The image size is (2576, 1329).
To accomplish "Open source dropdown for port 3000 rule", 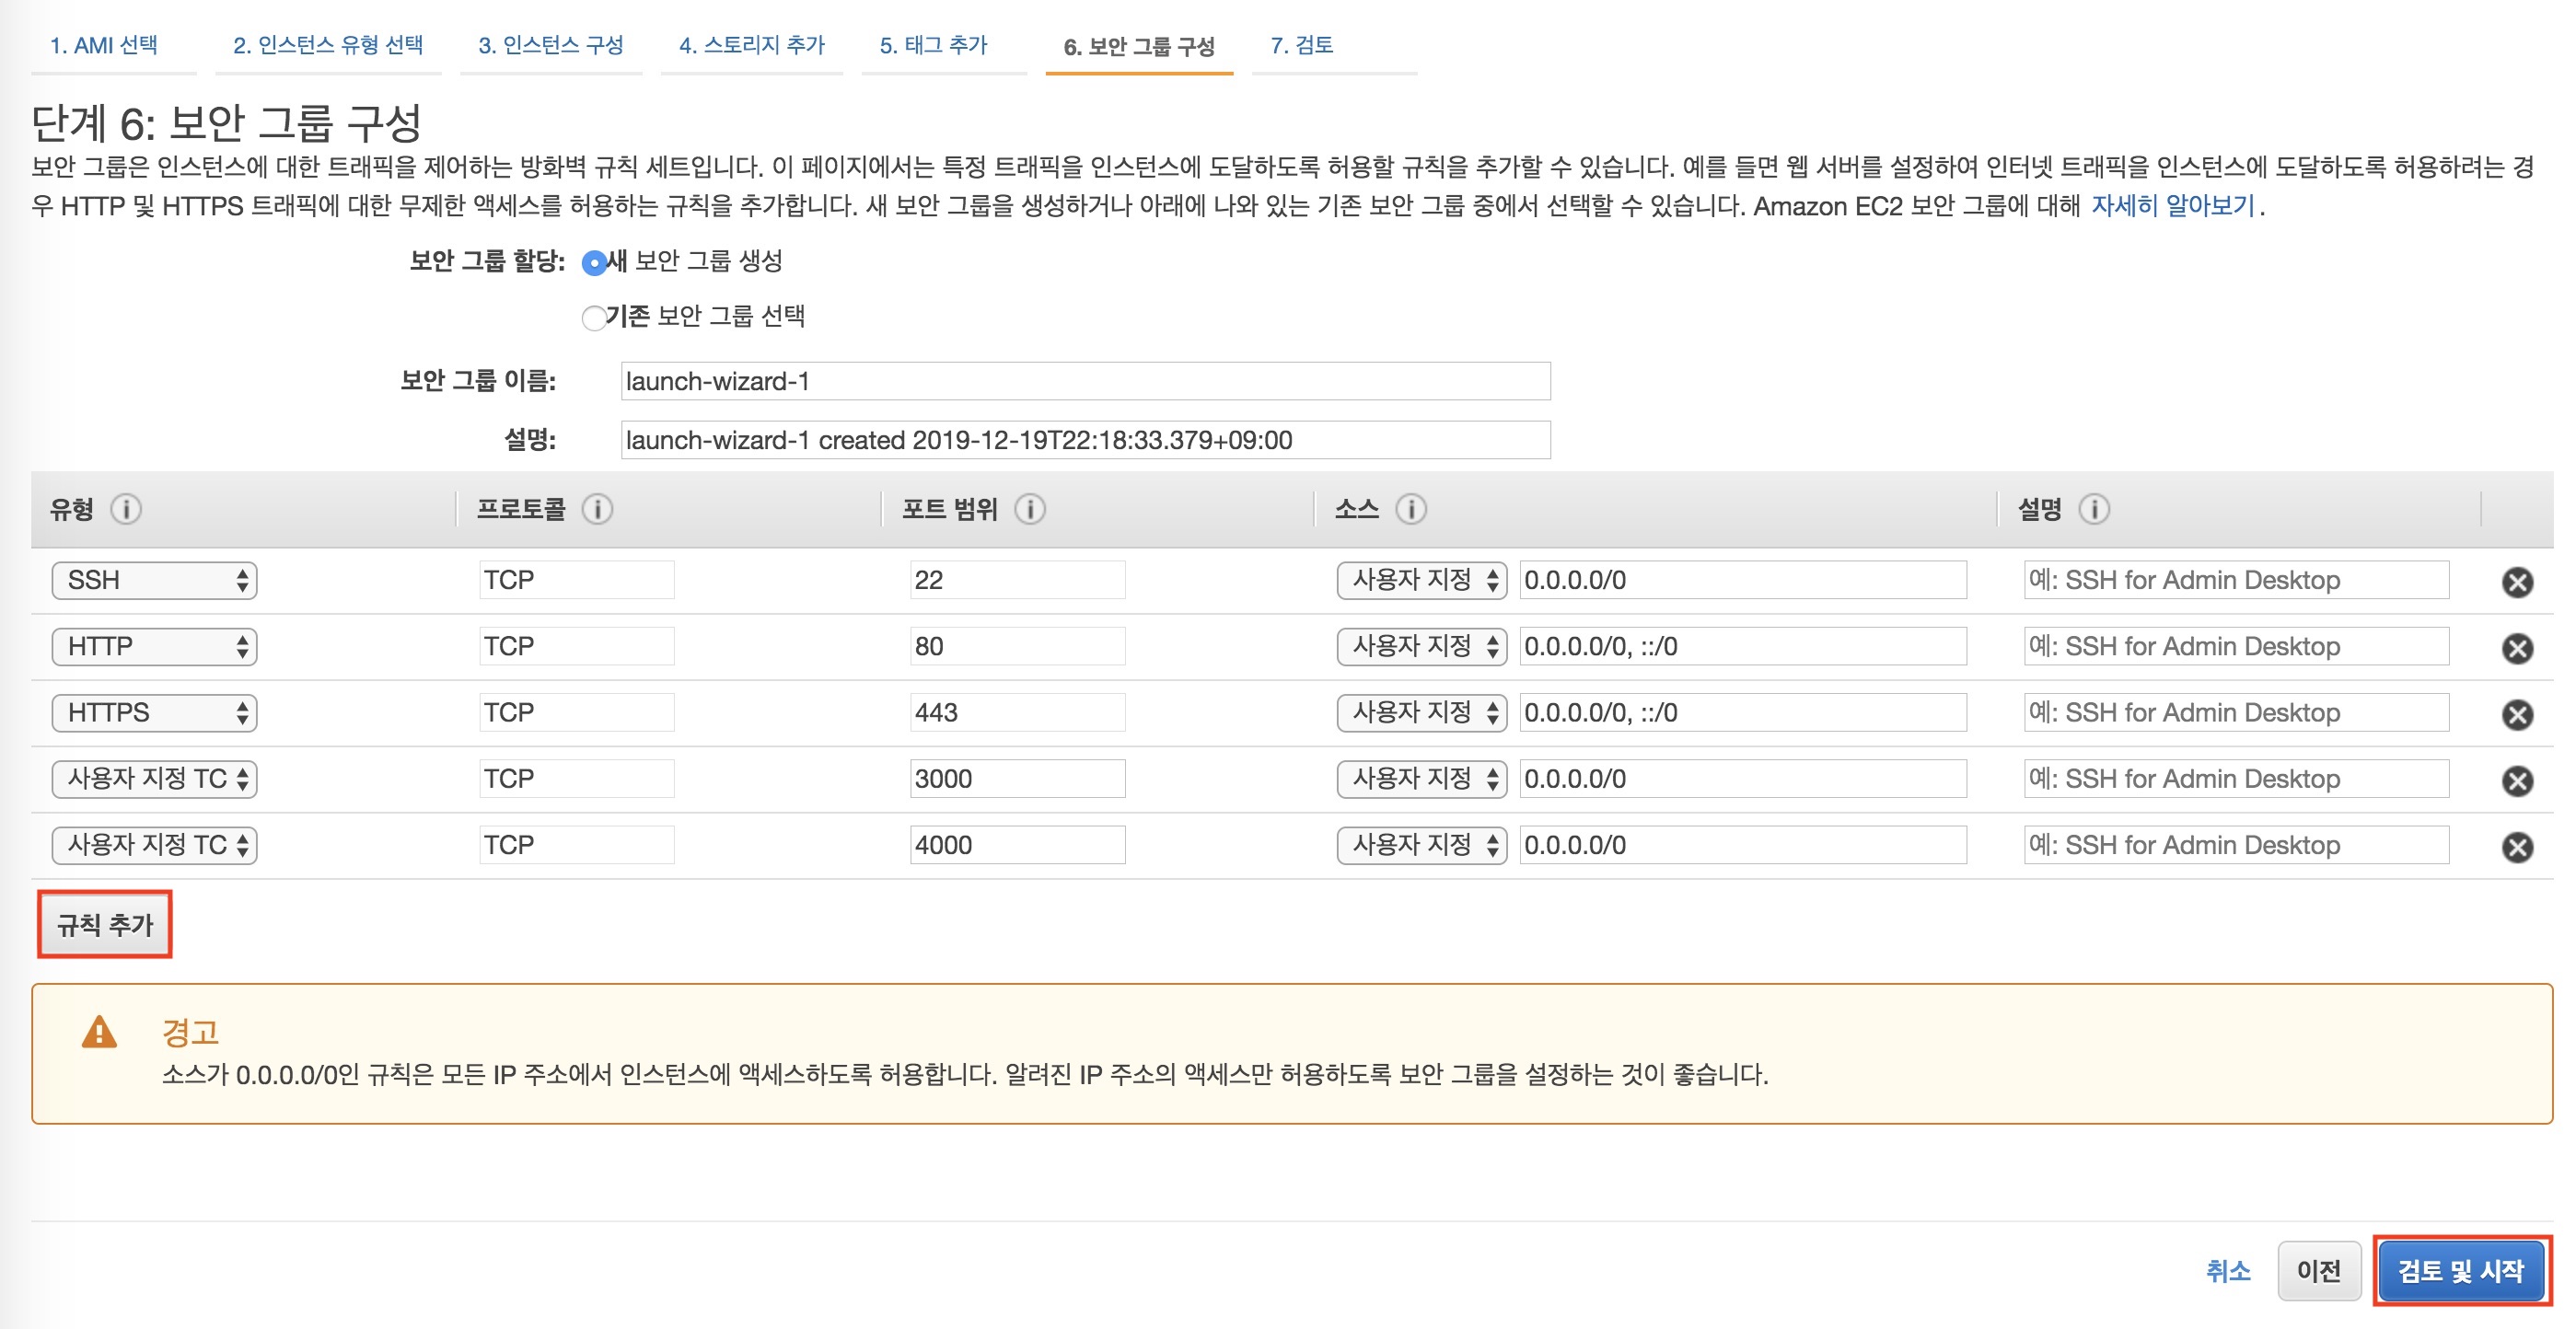I will point(1422,778).
